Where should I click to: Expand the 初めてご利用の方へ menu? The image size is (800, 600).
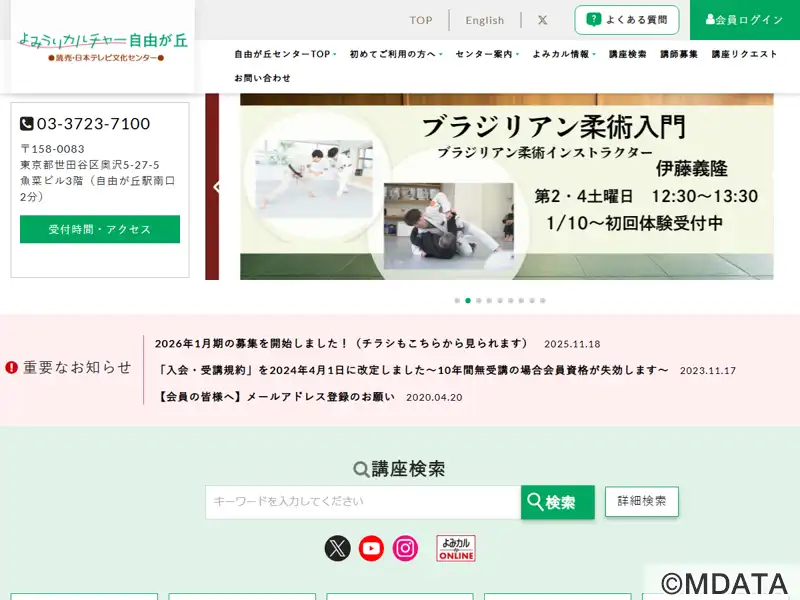[x=396, y=54]
